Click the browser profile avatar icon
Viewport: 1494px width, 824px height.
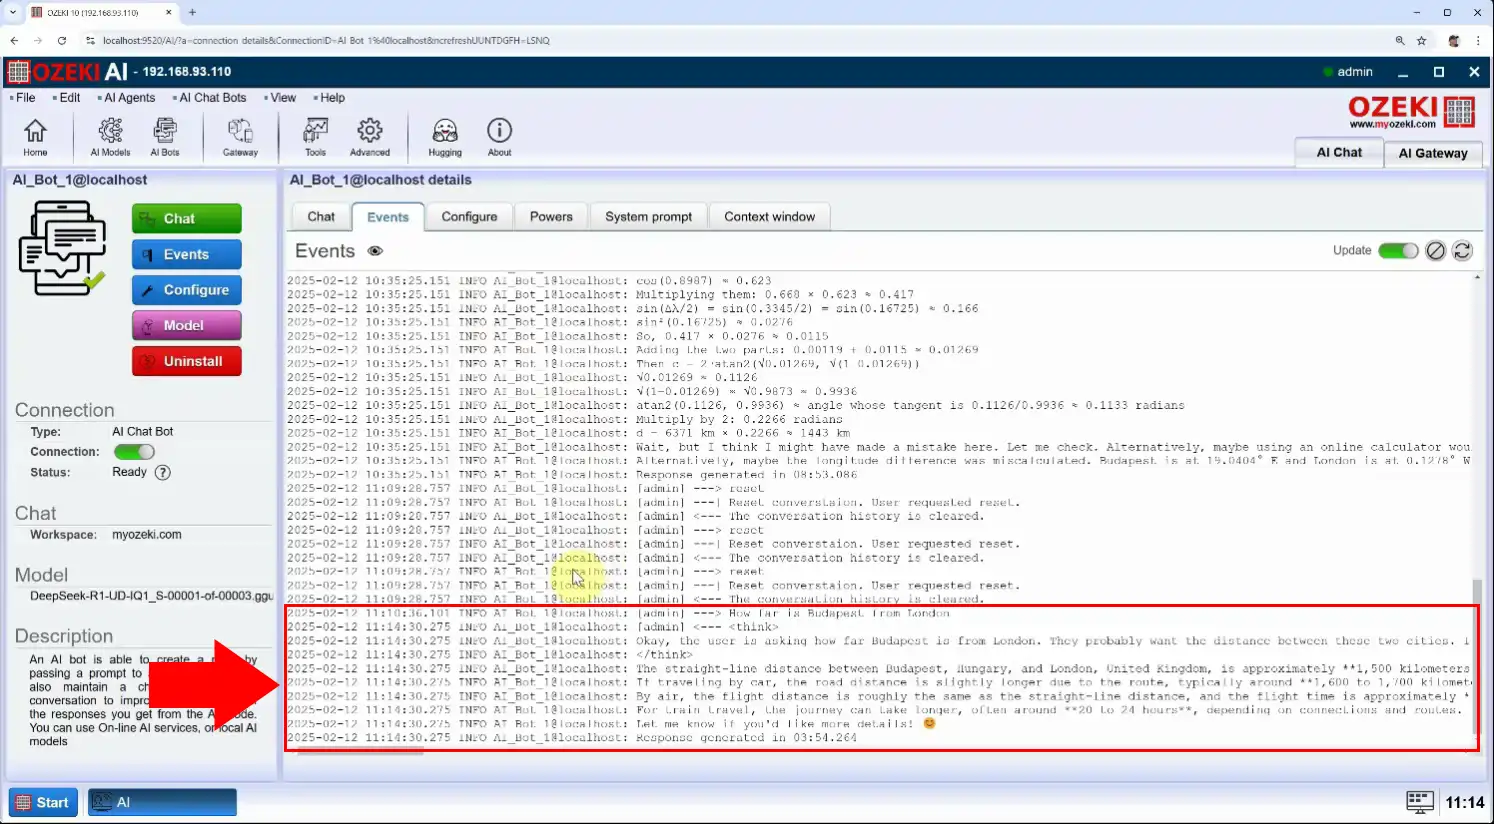(x=1454, y=41)
